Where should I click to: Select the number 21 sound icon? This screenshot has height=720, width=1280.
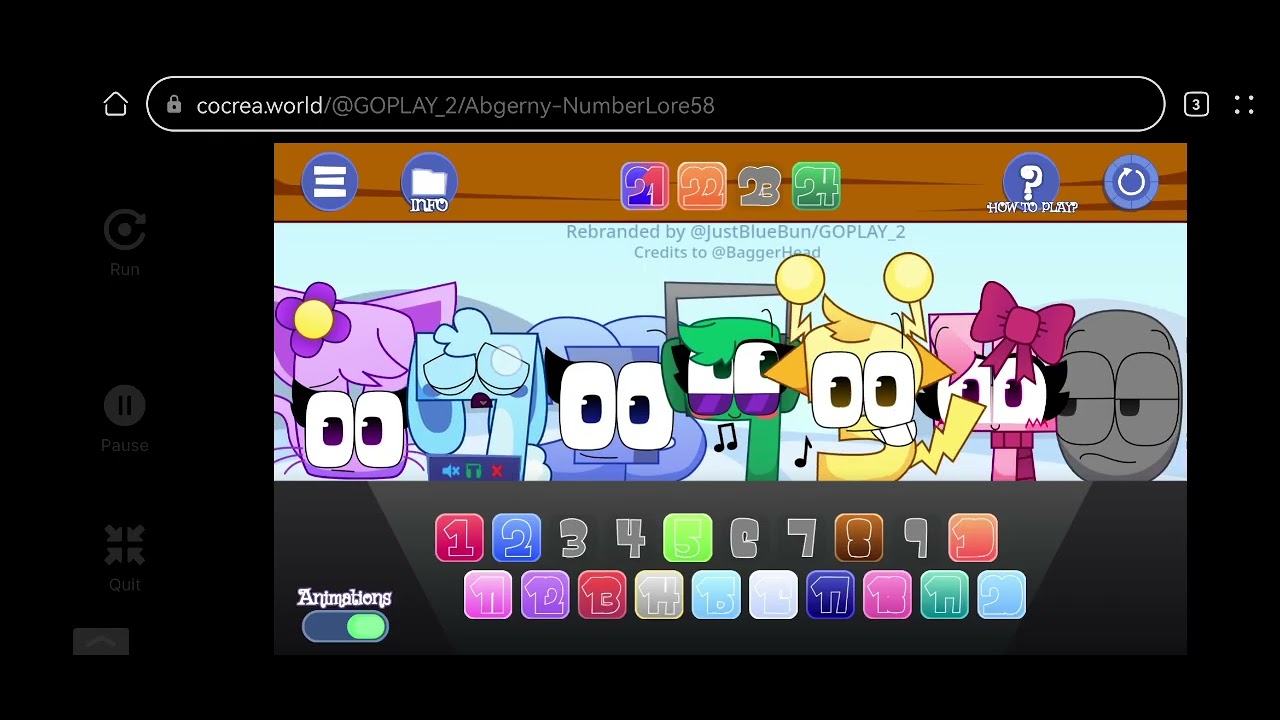coord(645,186)
